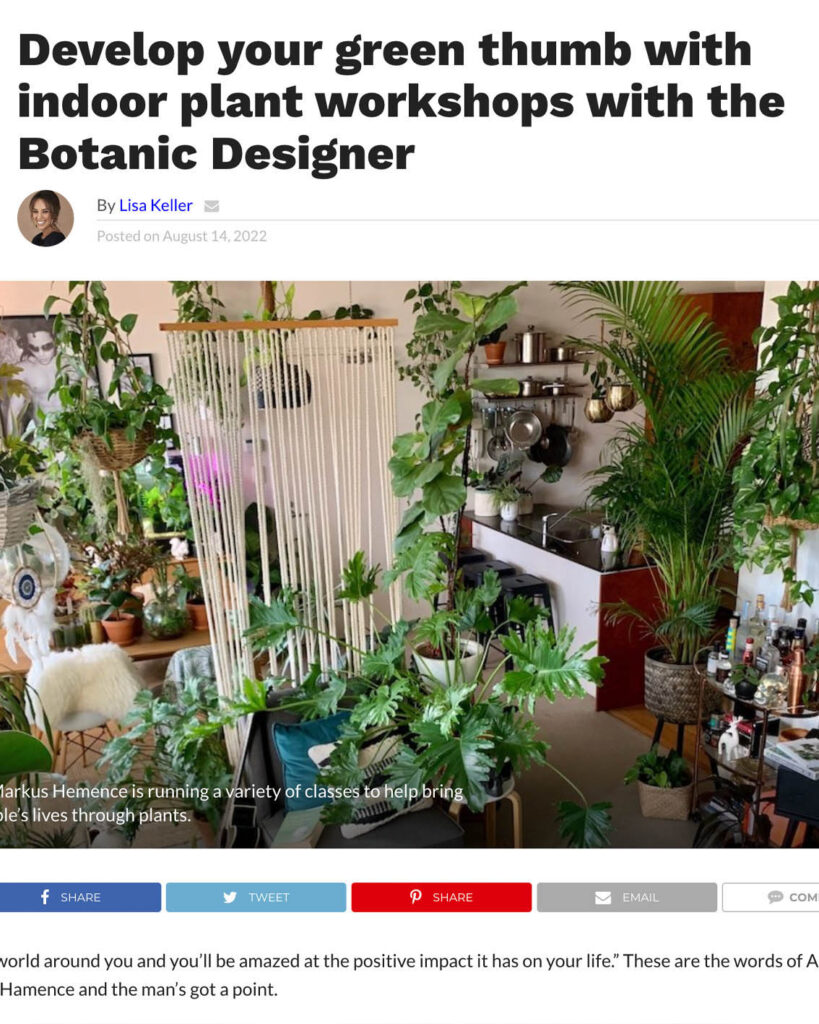Open the comments button label

[x=803, y=897]
